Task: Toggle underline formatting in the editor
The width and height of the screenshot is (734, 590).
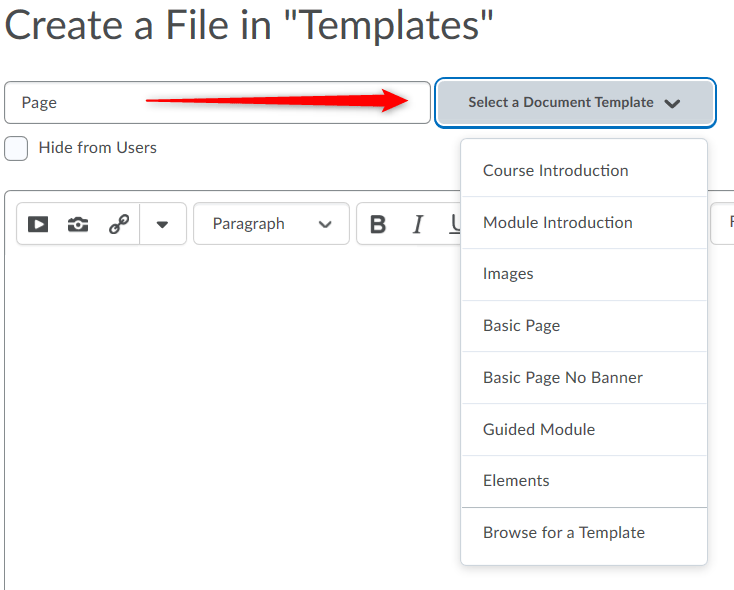Action: [x=453, y=224]
